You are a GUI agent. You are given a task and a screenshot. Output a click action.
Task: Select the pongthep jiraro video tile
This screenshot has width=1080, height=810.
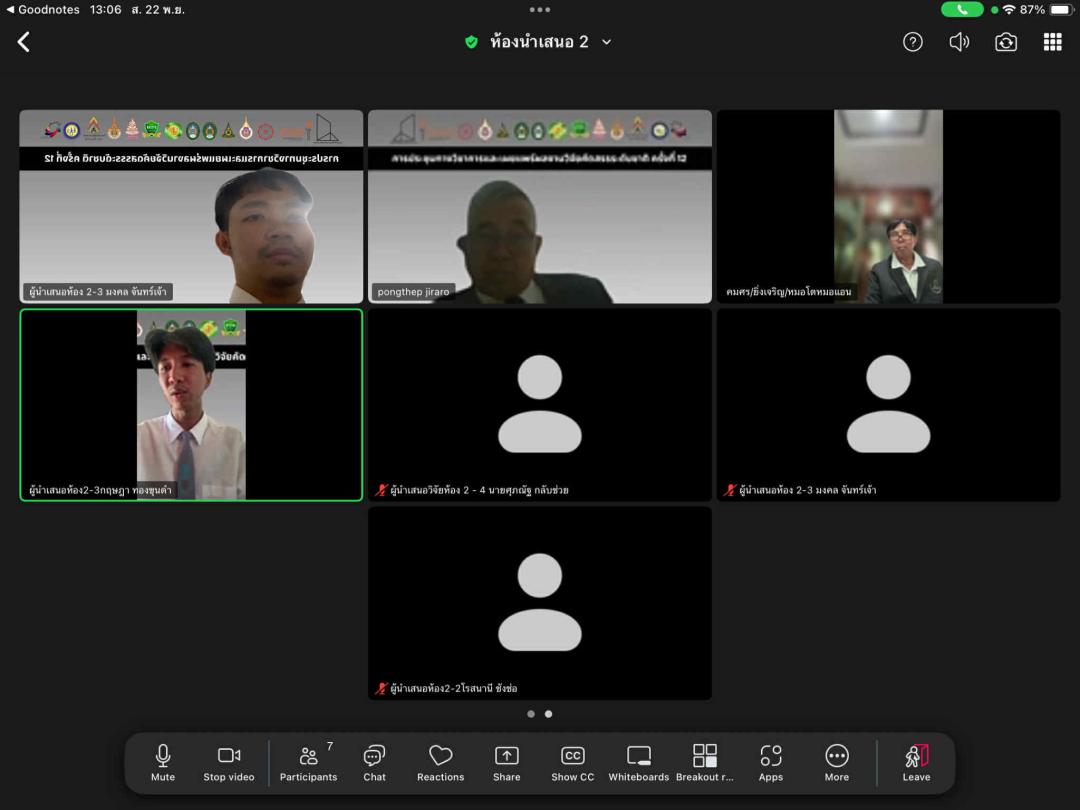tap(540, 207)
